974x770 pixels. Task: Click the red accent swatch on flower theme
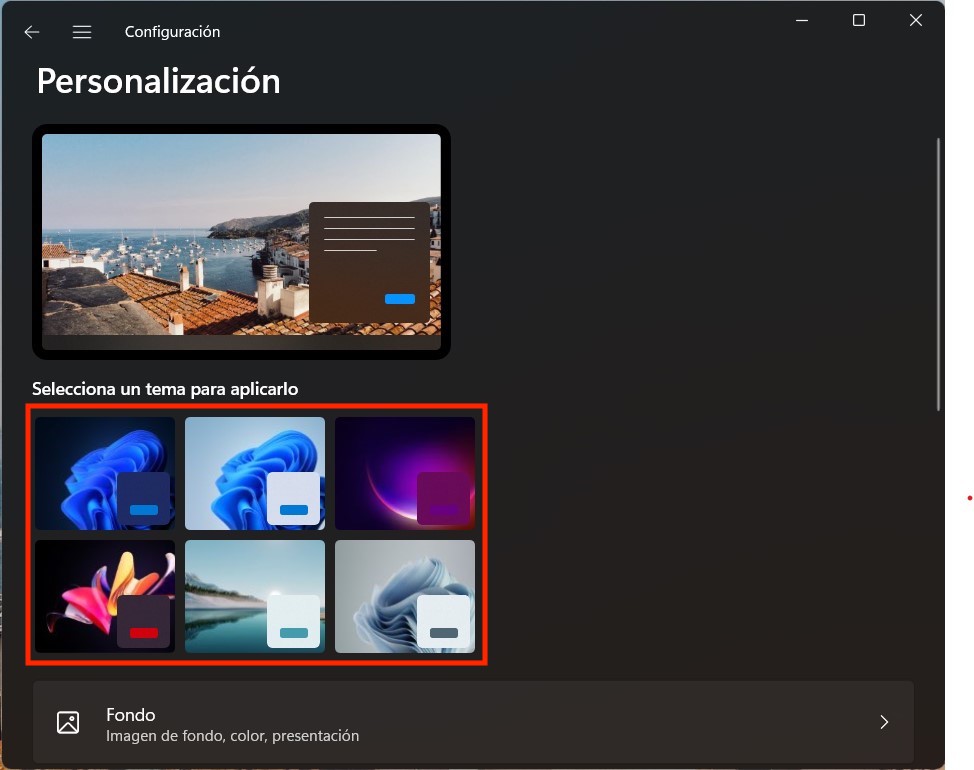click(144, 632)
